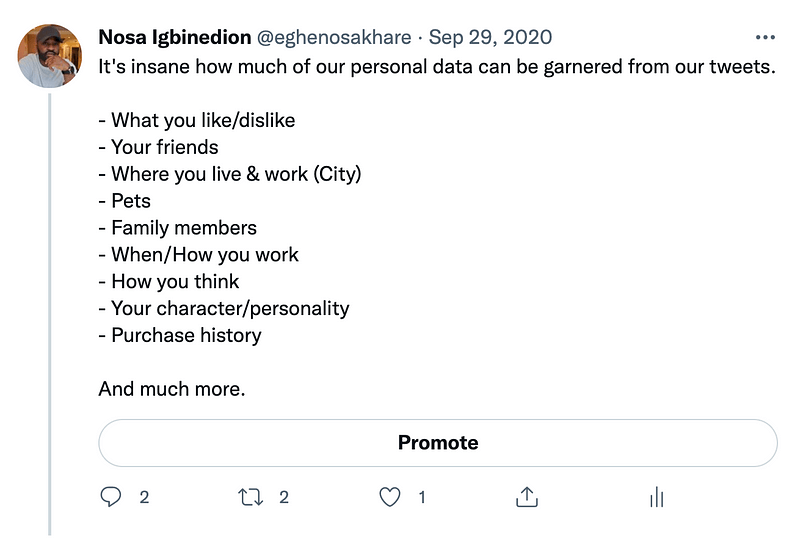Click the tweet's first sentence about personal data
Viewport: 800px width, 541px height.
click(437, 66)
